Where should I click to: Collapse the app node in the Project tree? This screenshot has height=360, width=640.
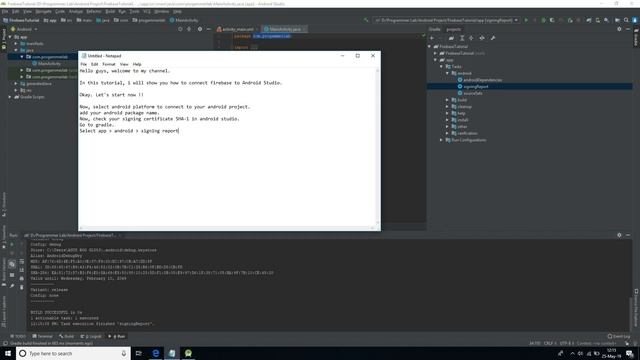click(x=10, y=37)
